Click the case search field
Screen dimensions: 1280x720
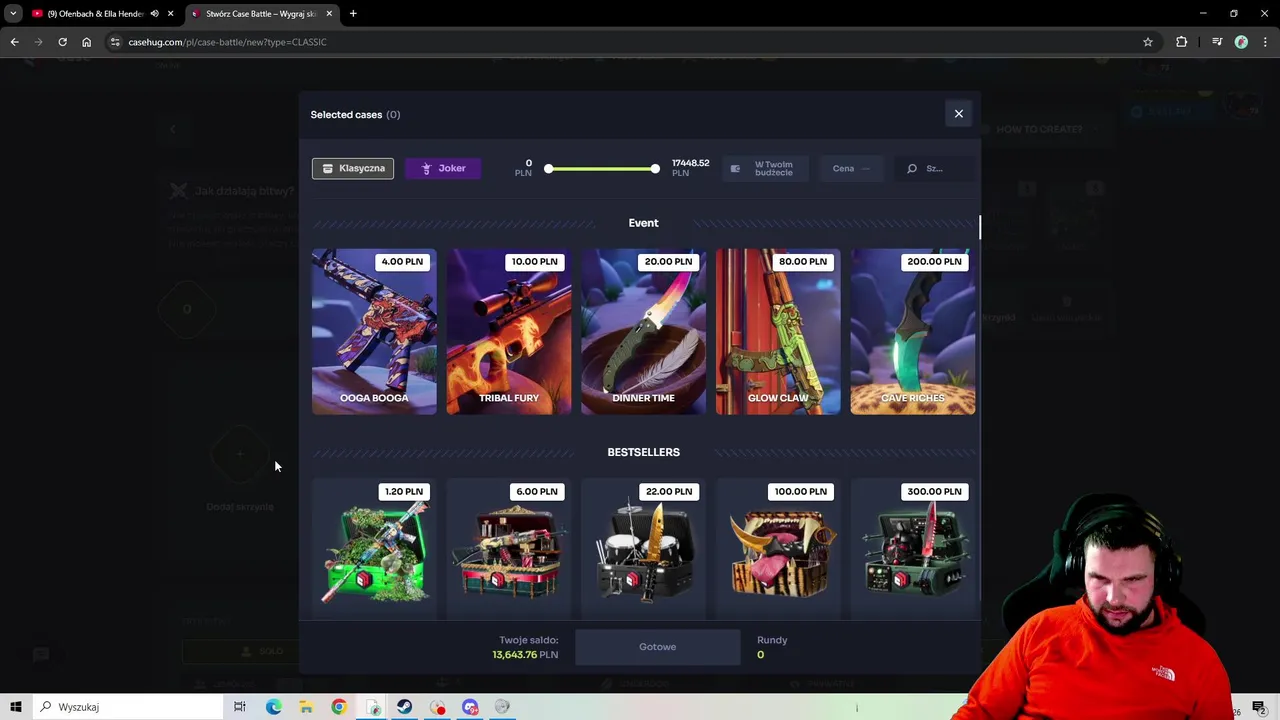click(934, 169)
